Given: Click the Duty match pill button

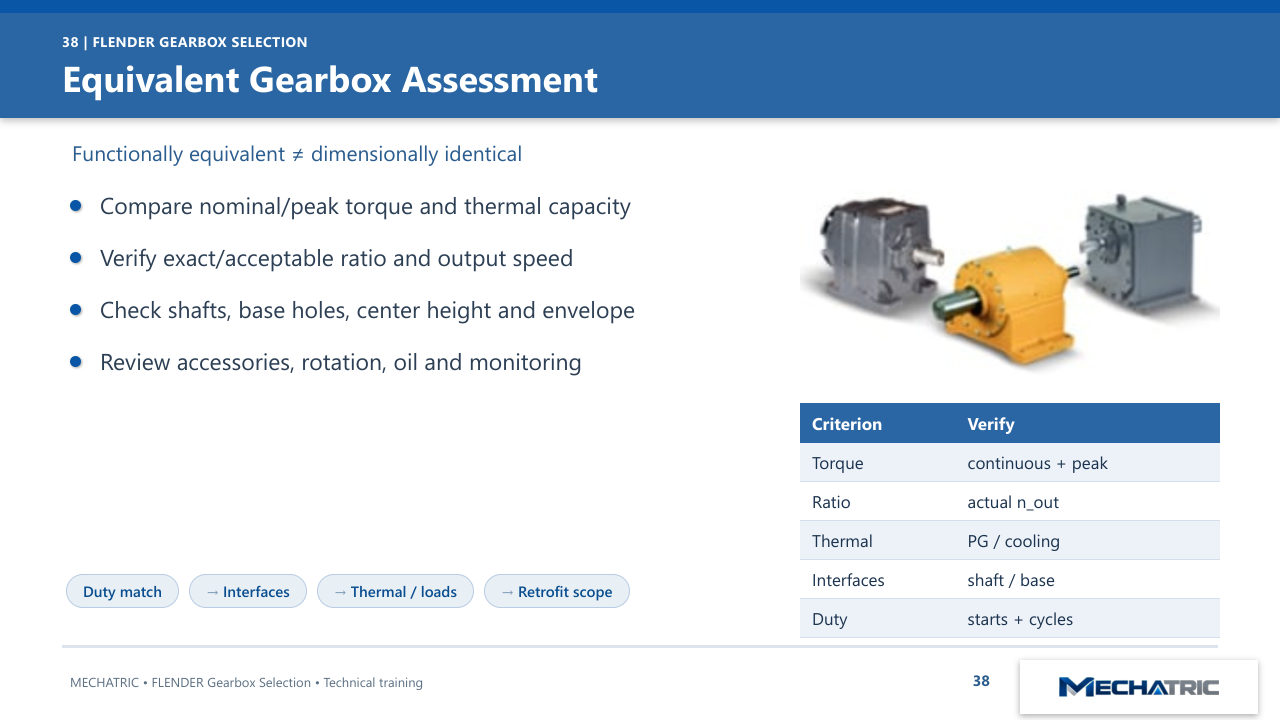Looking at the screenshot, I should point(122,591).
